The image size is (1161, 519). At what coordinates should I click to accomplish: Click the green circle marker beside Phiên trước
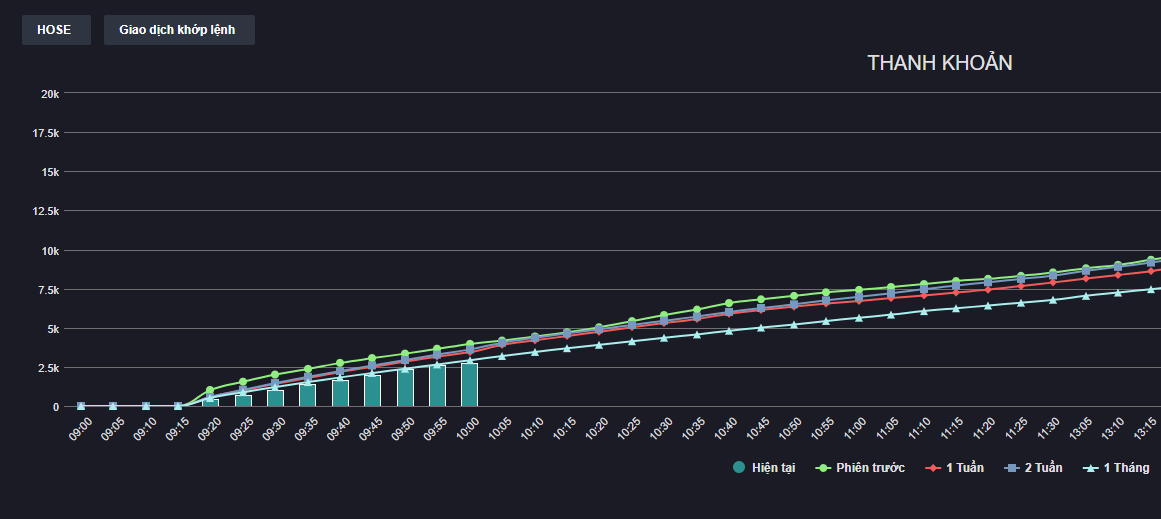825,468
